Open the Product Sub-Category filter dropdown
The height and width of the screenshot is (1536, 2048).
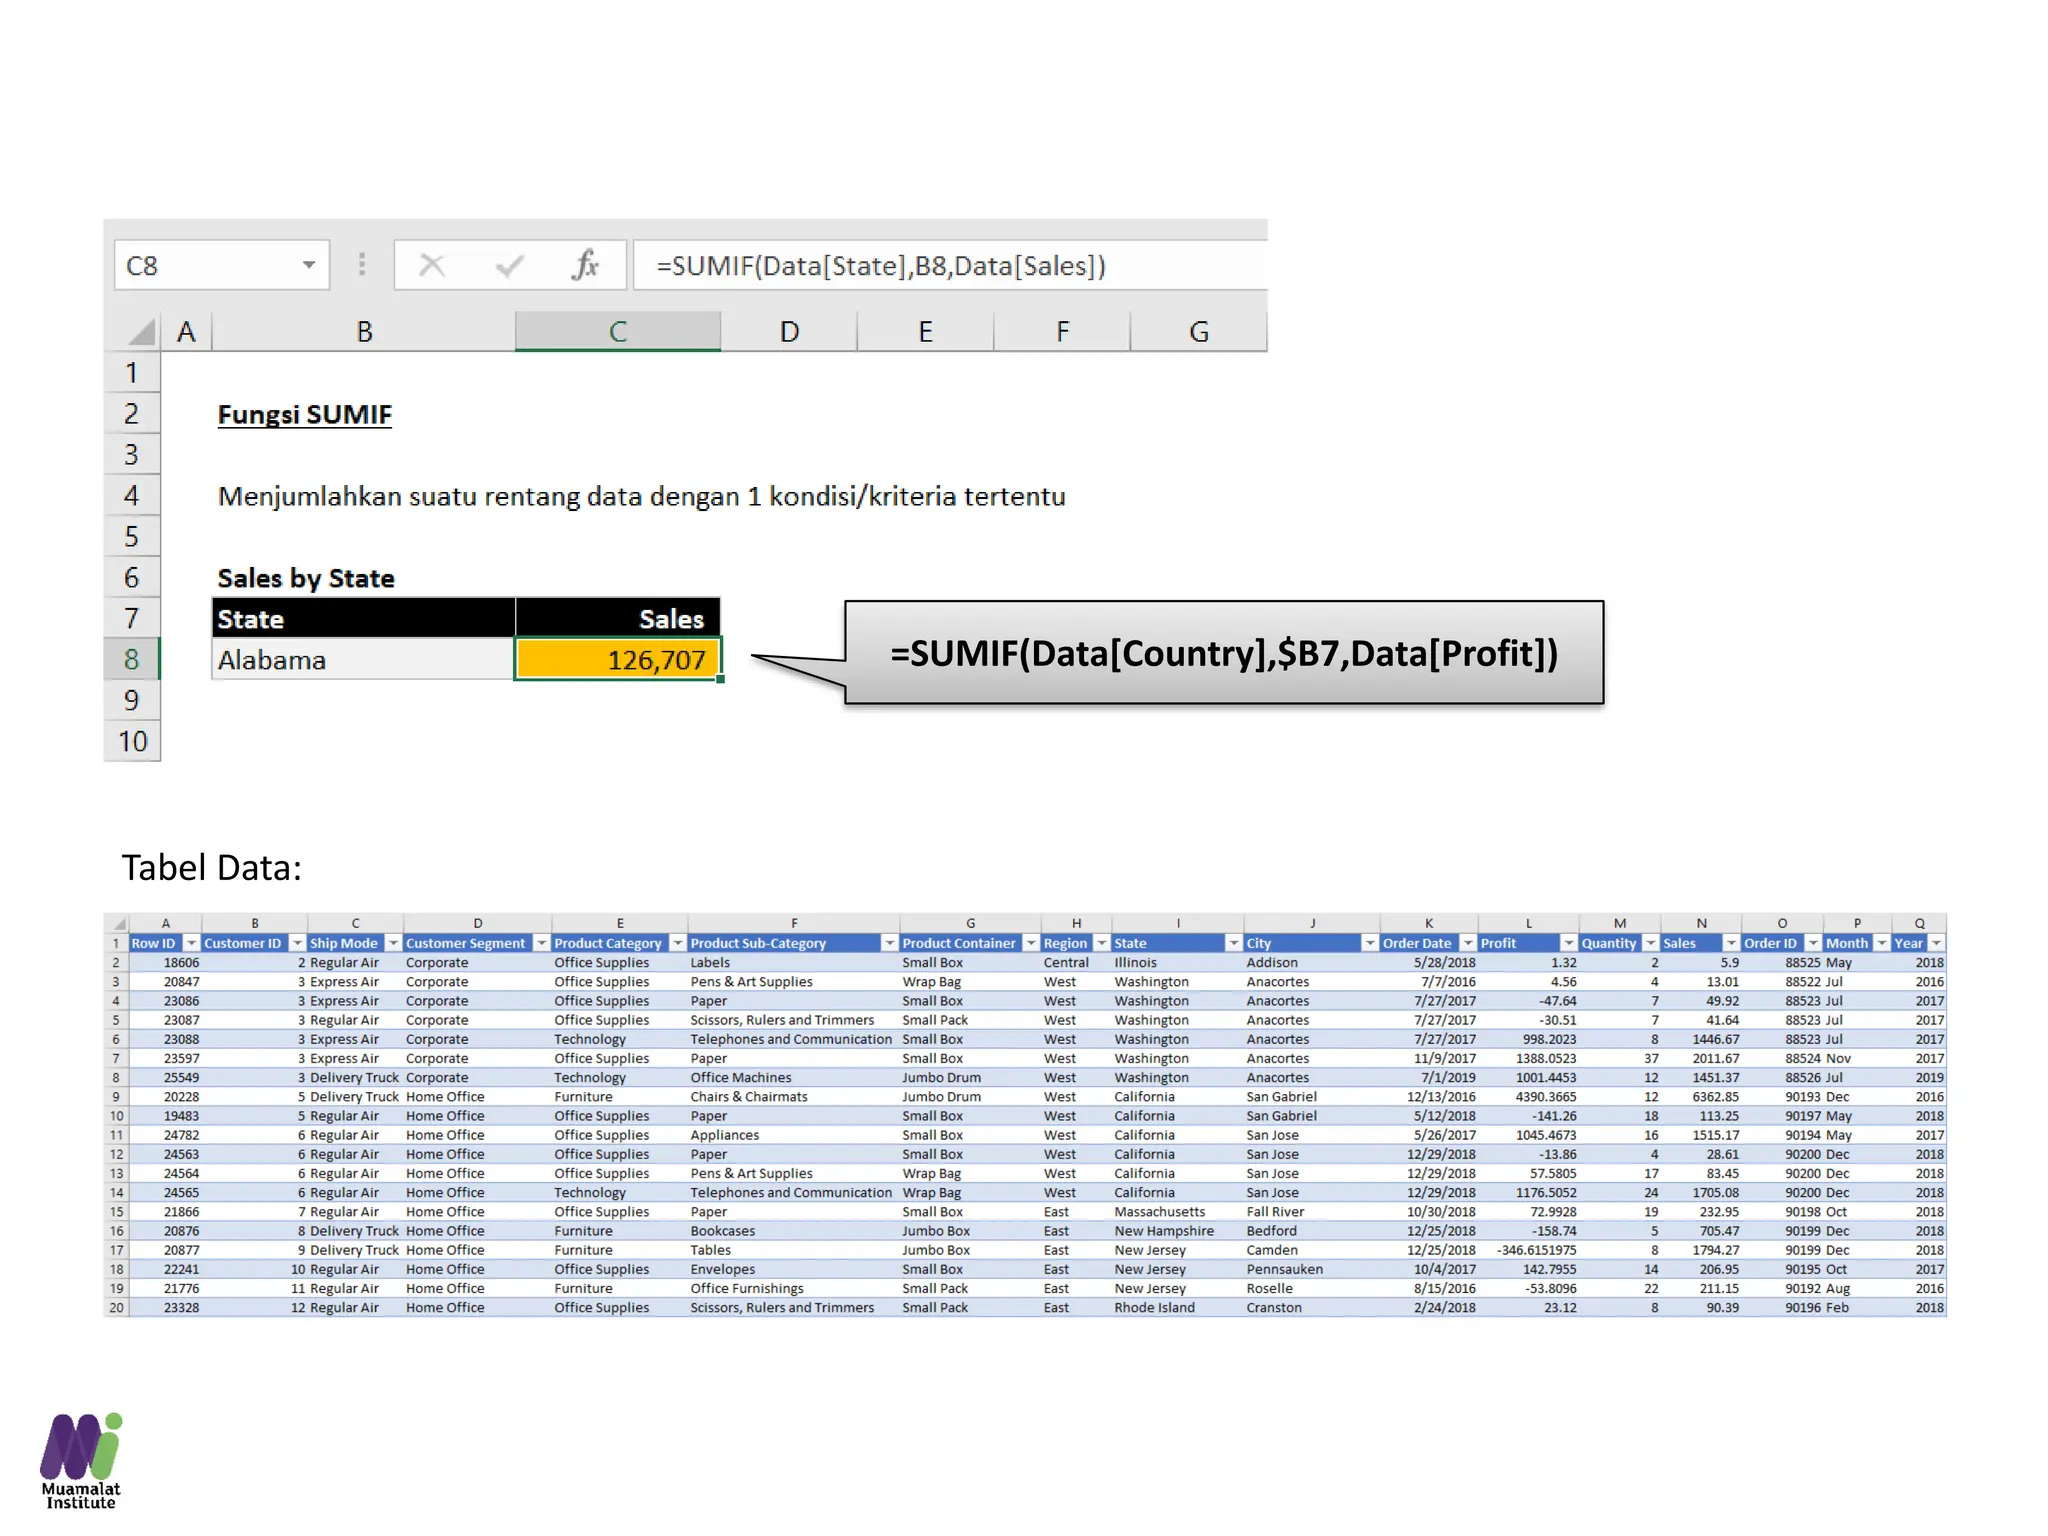coord(889,943)
